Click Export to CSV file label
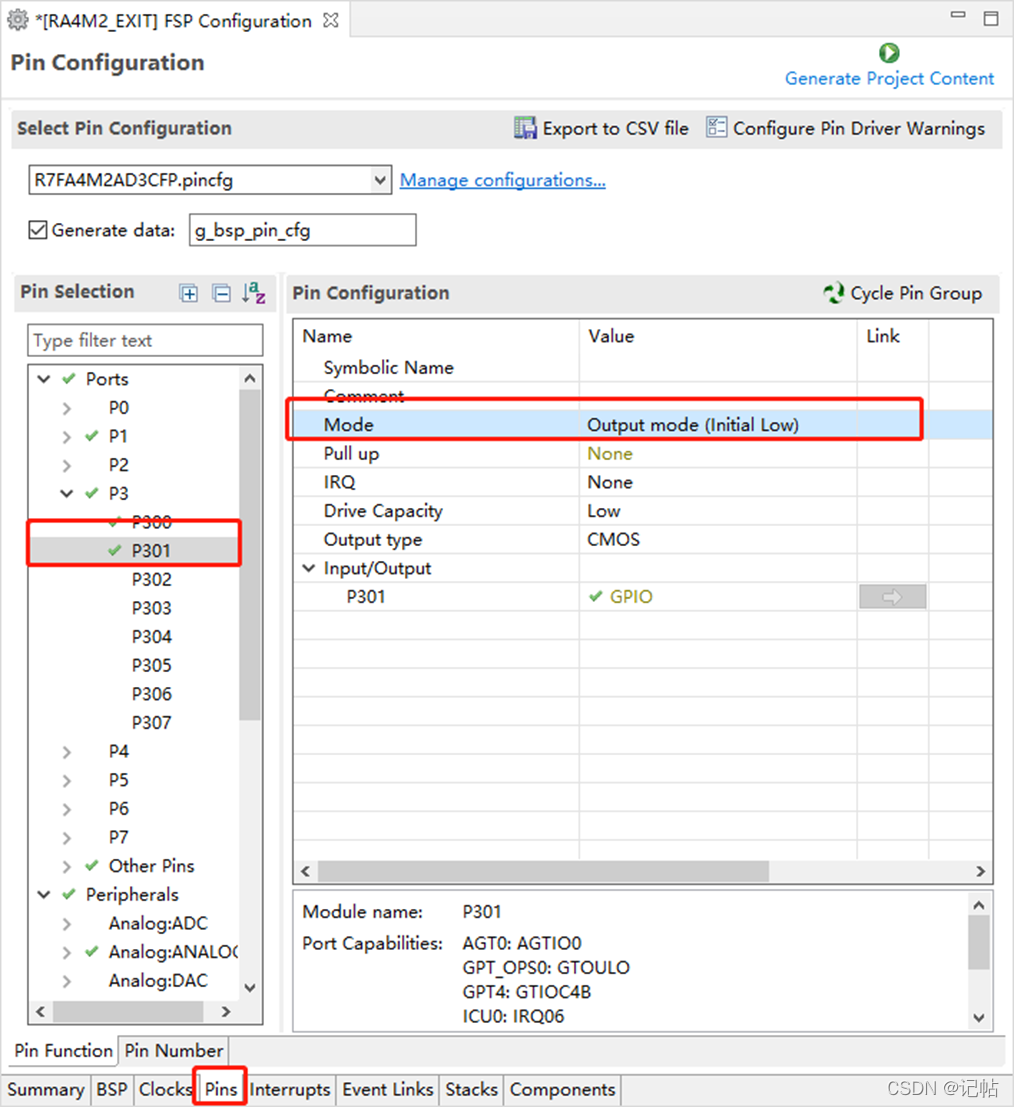The image size is (1014, 1107). 615,128
